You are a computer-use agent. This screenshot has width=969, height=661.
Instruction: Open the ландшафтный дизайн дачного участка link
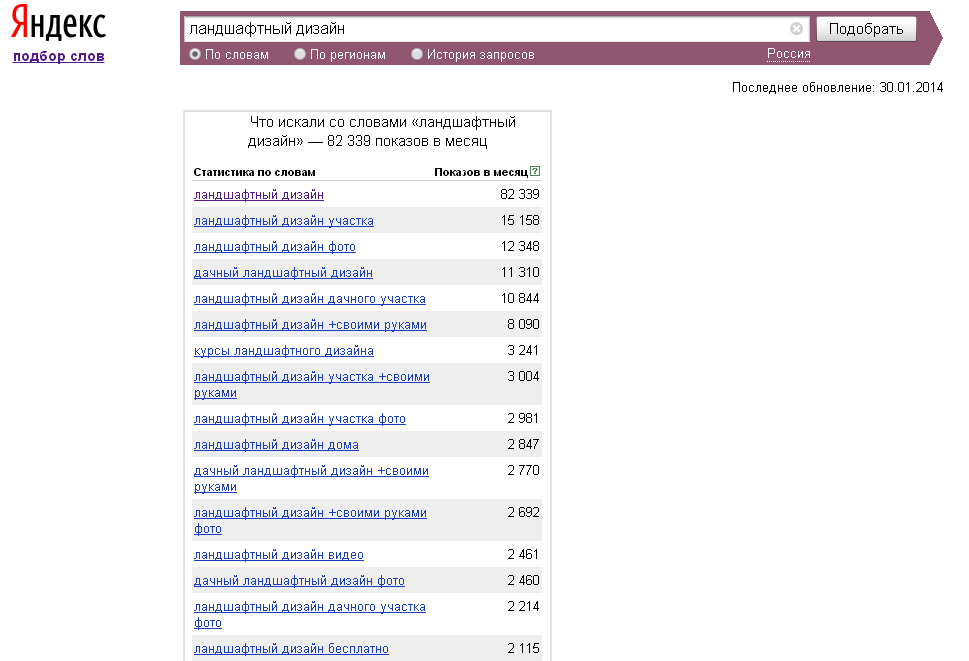(x=310, y=298)
